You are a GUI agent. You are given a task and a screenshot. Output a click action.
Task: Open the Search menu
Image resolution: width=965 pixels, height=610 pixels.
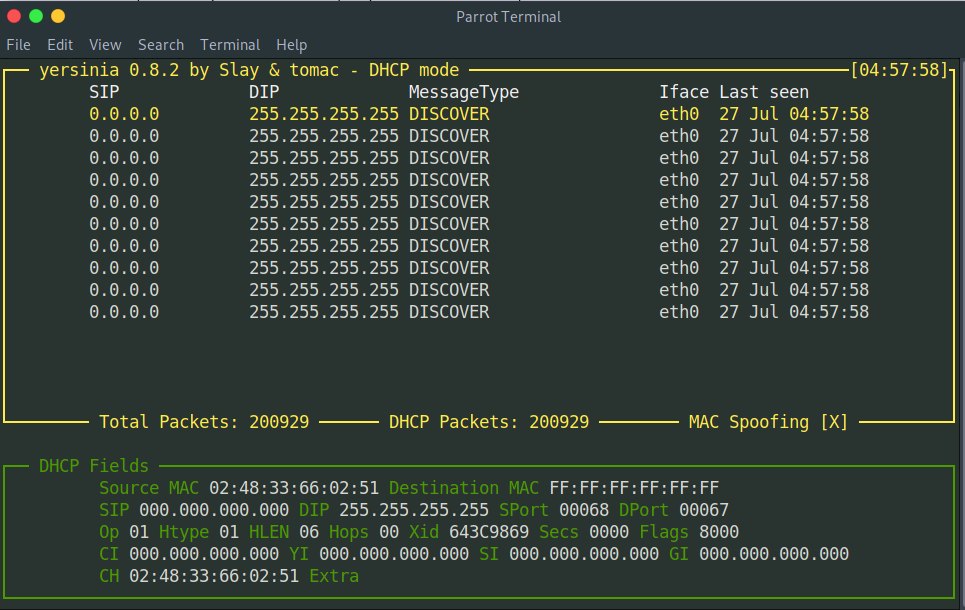[x=161, y=45]
